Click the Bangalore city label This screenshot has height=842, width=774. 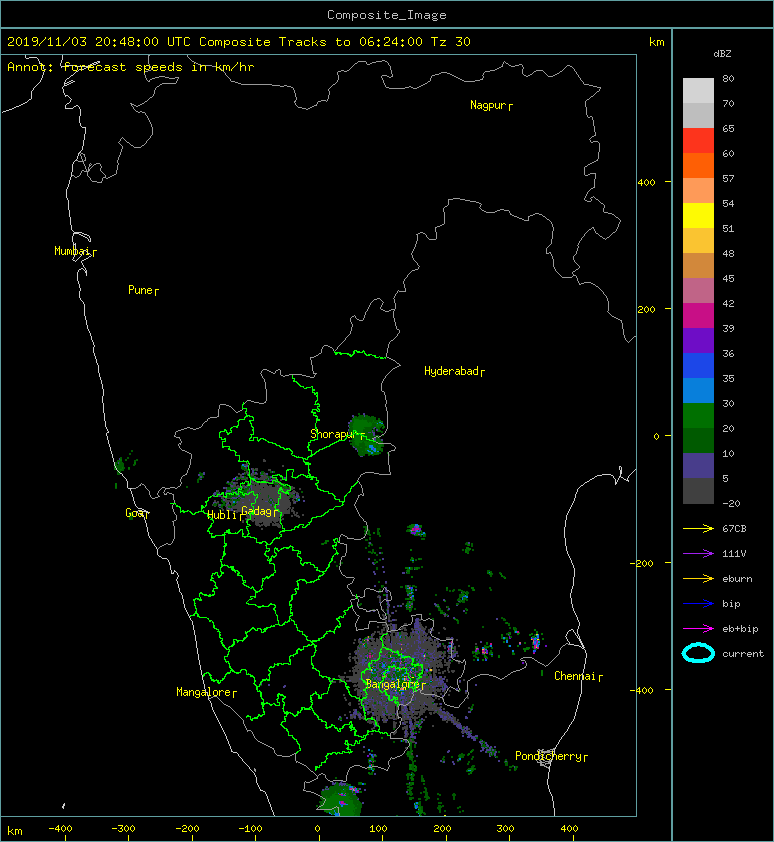click(393, 684)
